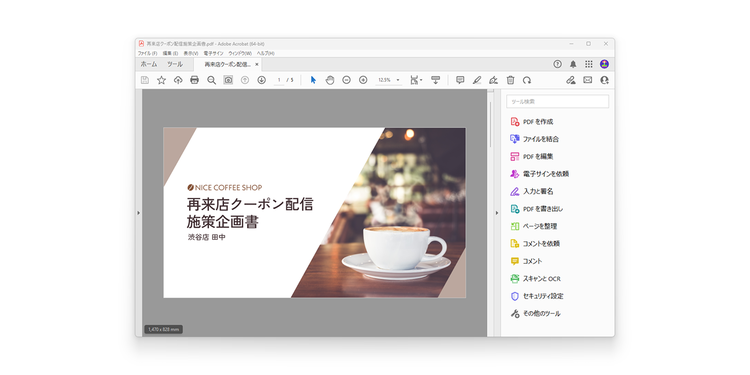Click the share with others person icon
The height and width of the screenshot is (375, 750).
605,80
